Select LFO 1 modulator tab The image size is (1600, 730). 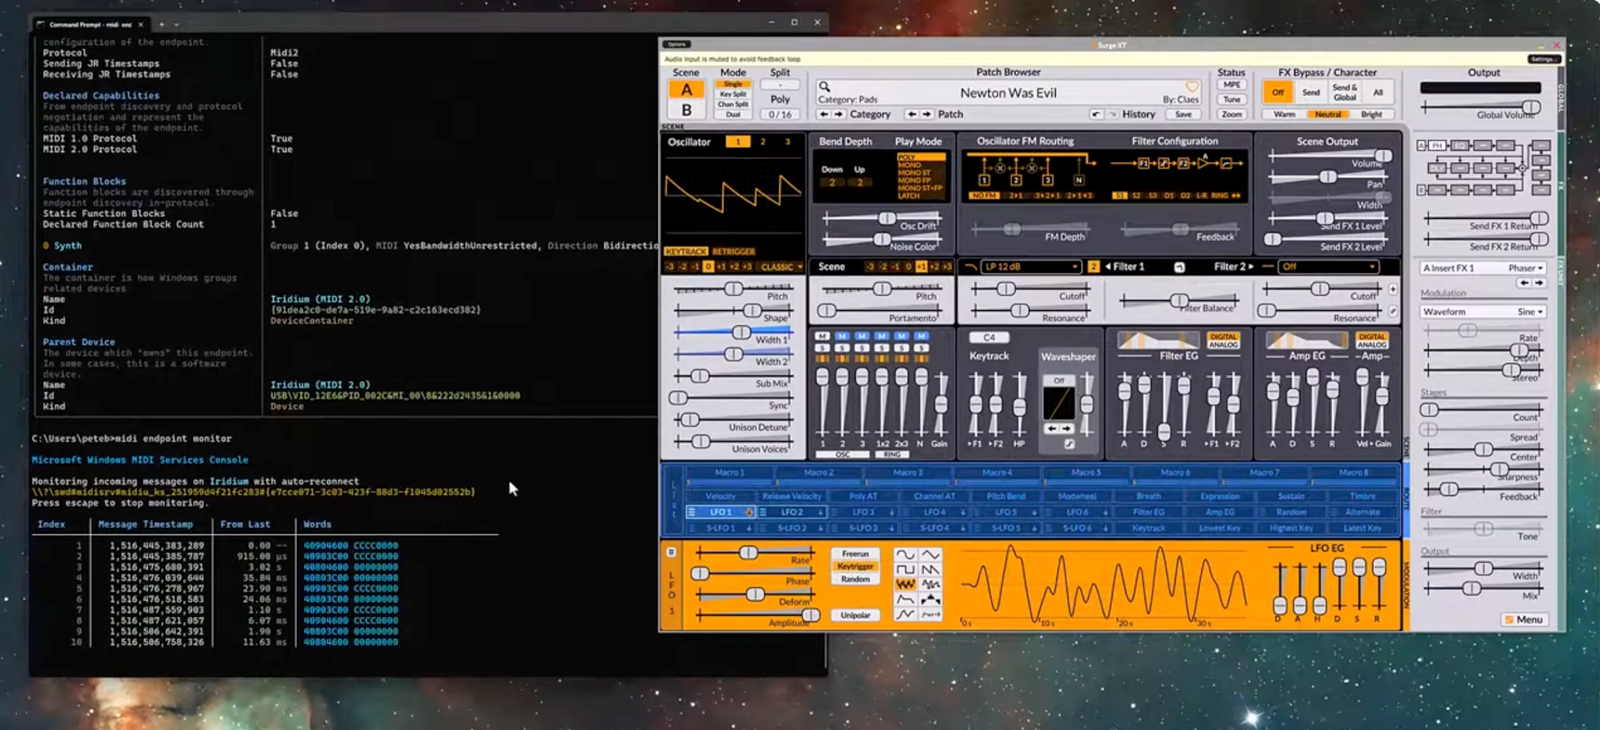tap(721, 512)
